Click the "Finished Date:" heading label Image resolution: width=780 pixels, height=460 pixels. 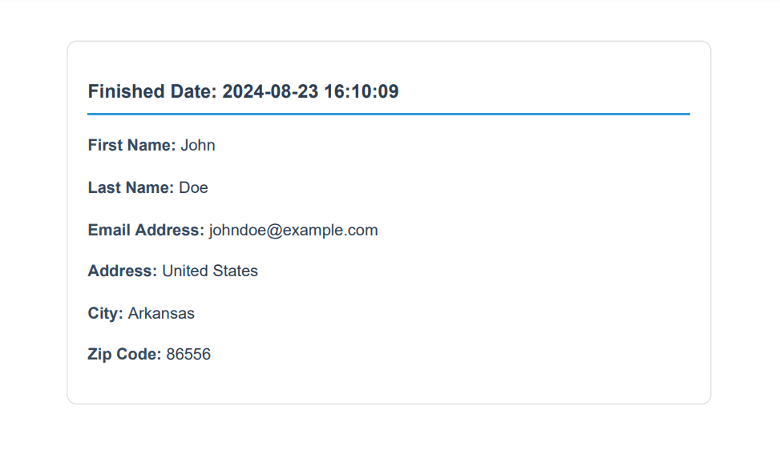coord(152,92)
